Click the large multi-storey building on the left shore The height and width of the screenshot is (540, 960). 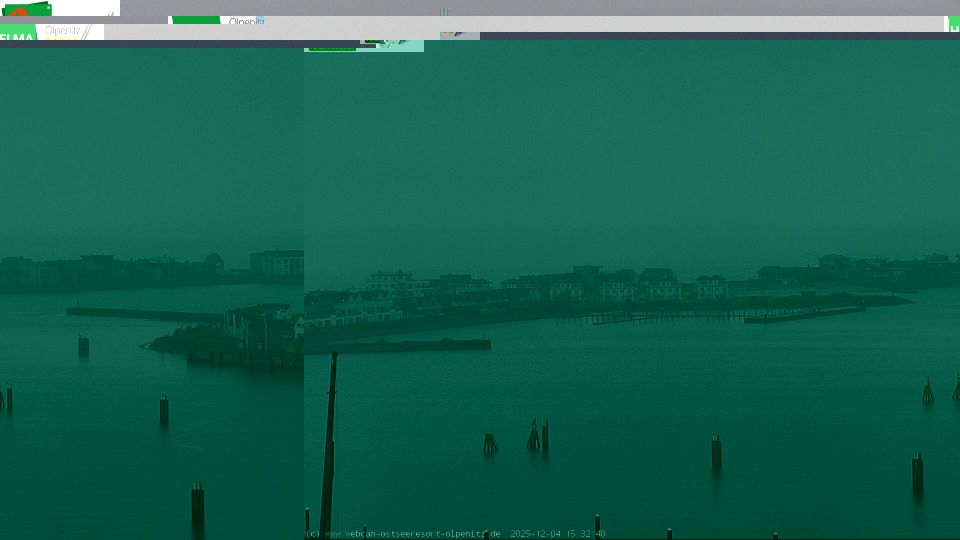point(276,263)
